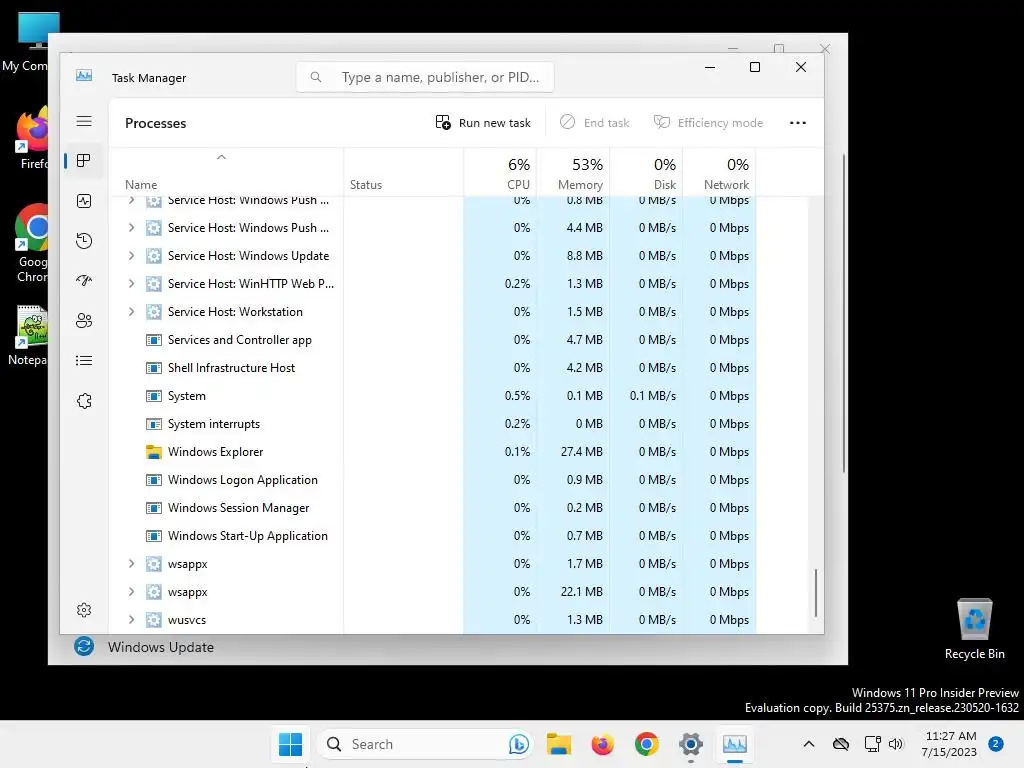
Task: Click the Windows Update icon in the Settings window behind
Action: 84,647
